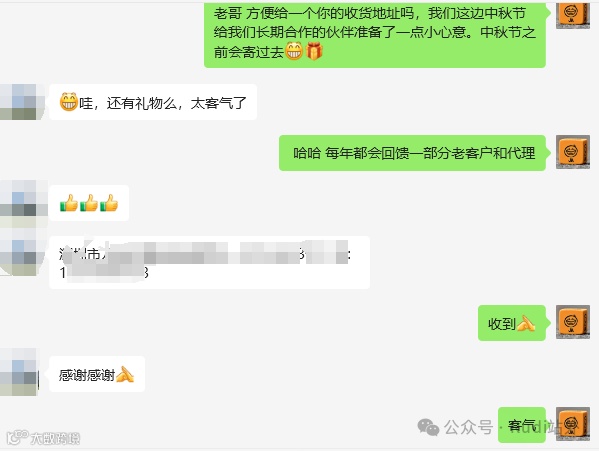The image size is (599, 451).
Task: Click the 客气 message bubble
Action: click(x=521, y=425)
